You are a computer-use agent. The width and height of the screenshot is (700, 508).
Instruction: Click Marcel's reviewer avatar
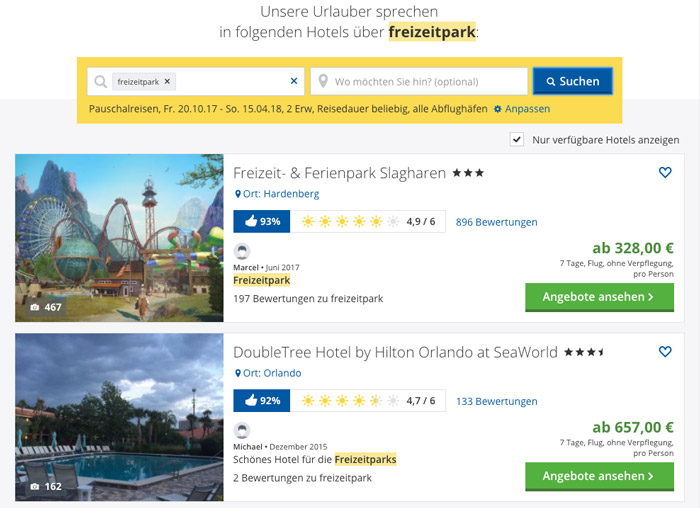(x=241, y=252)
